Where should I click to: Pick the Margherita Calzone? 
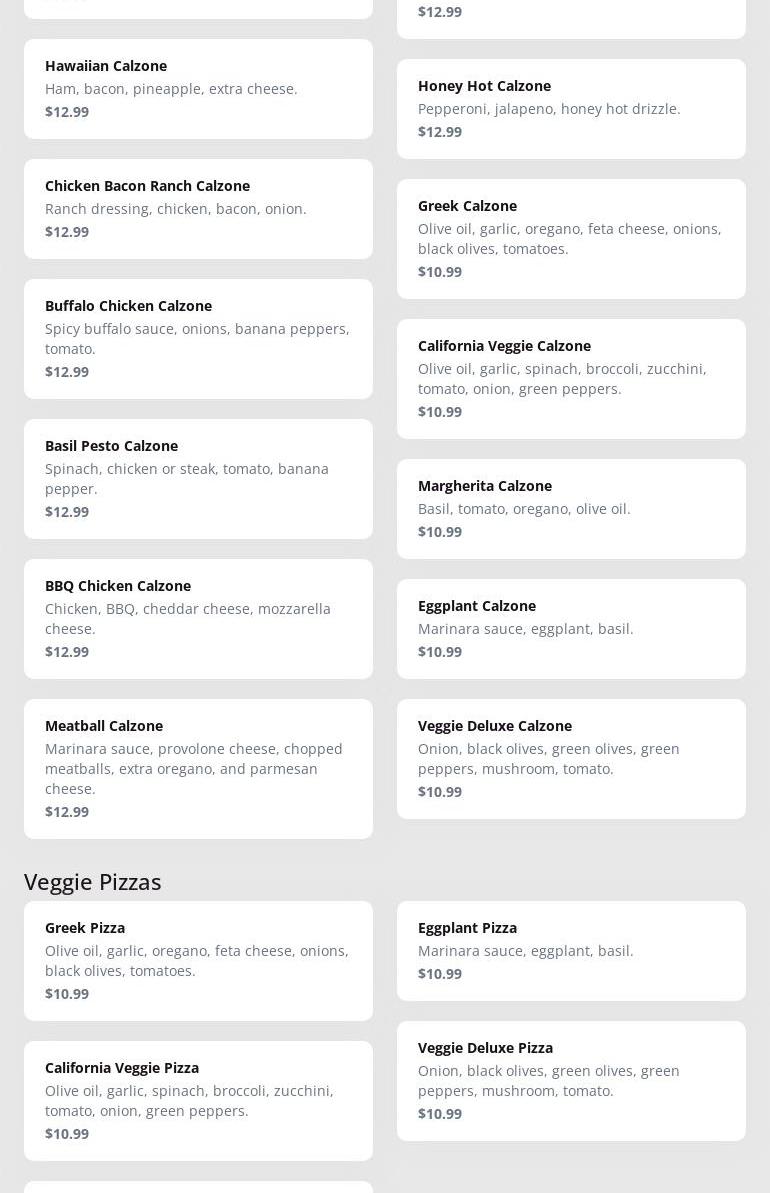[571, 508]
